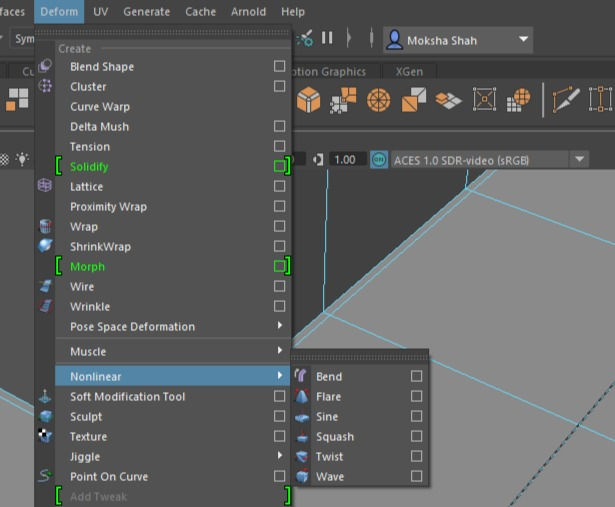The image size is (615, 507).
Task: Click the viewport light bulb icon
Action: pos(22,159)
